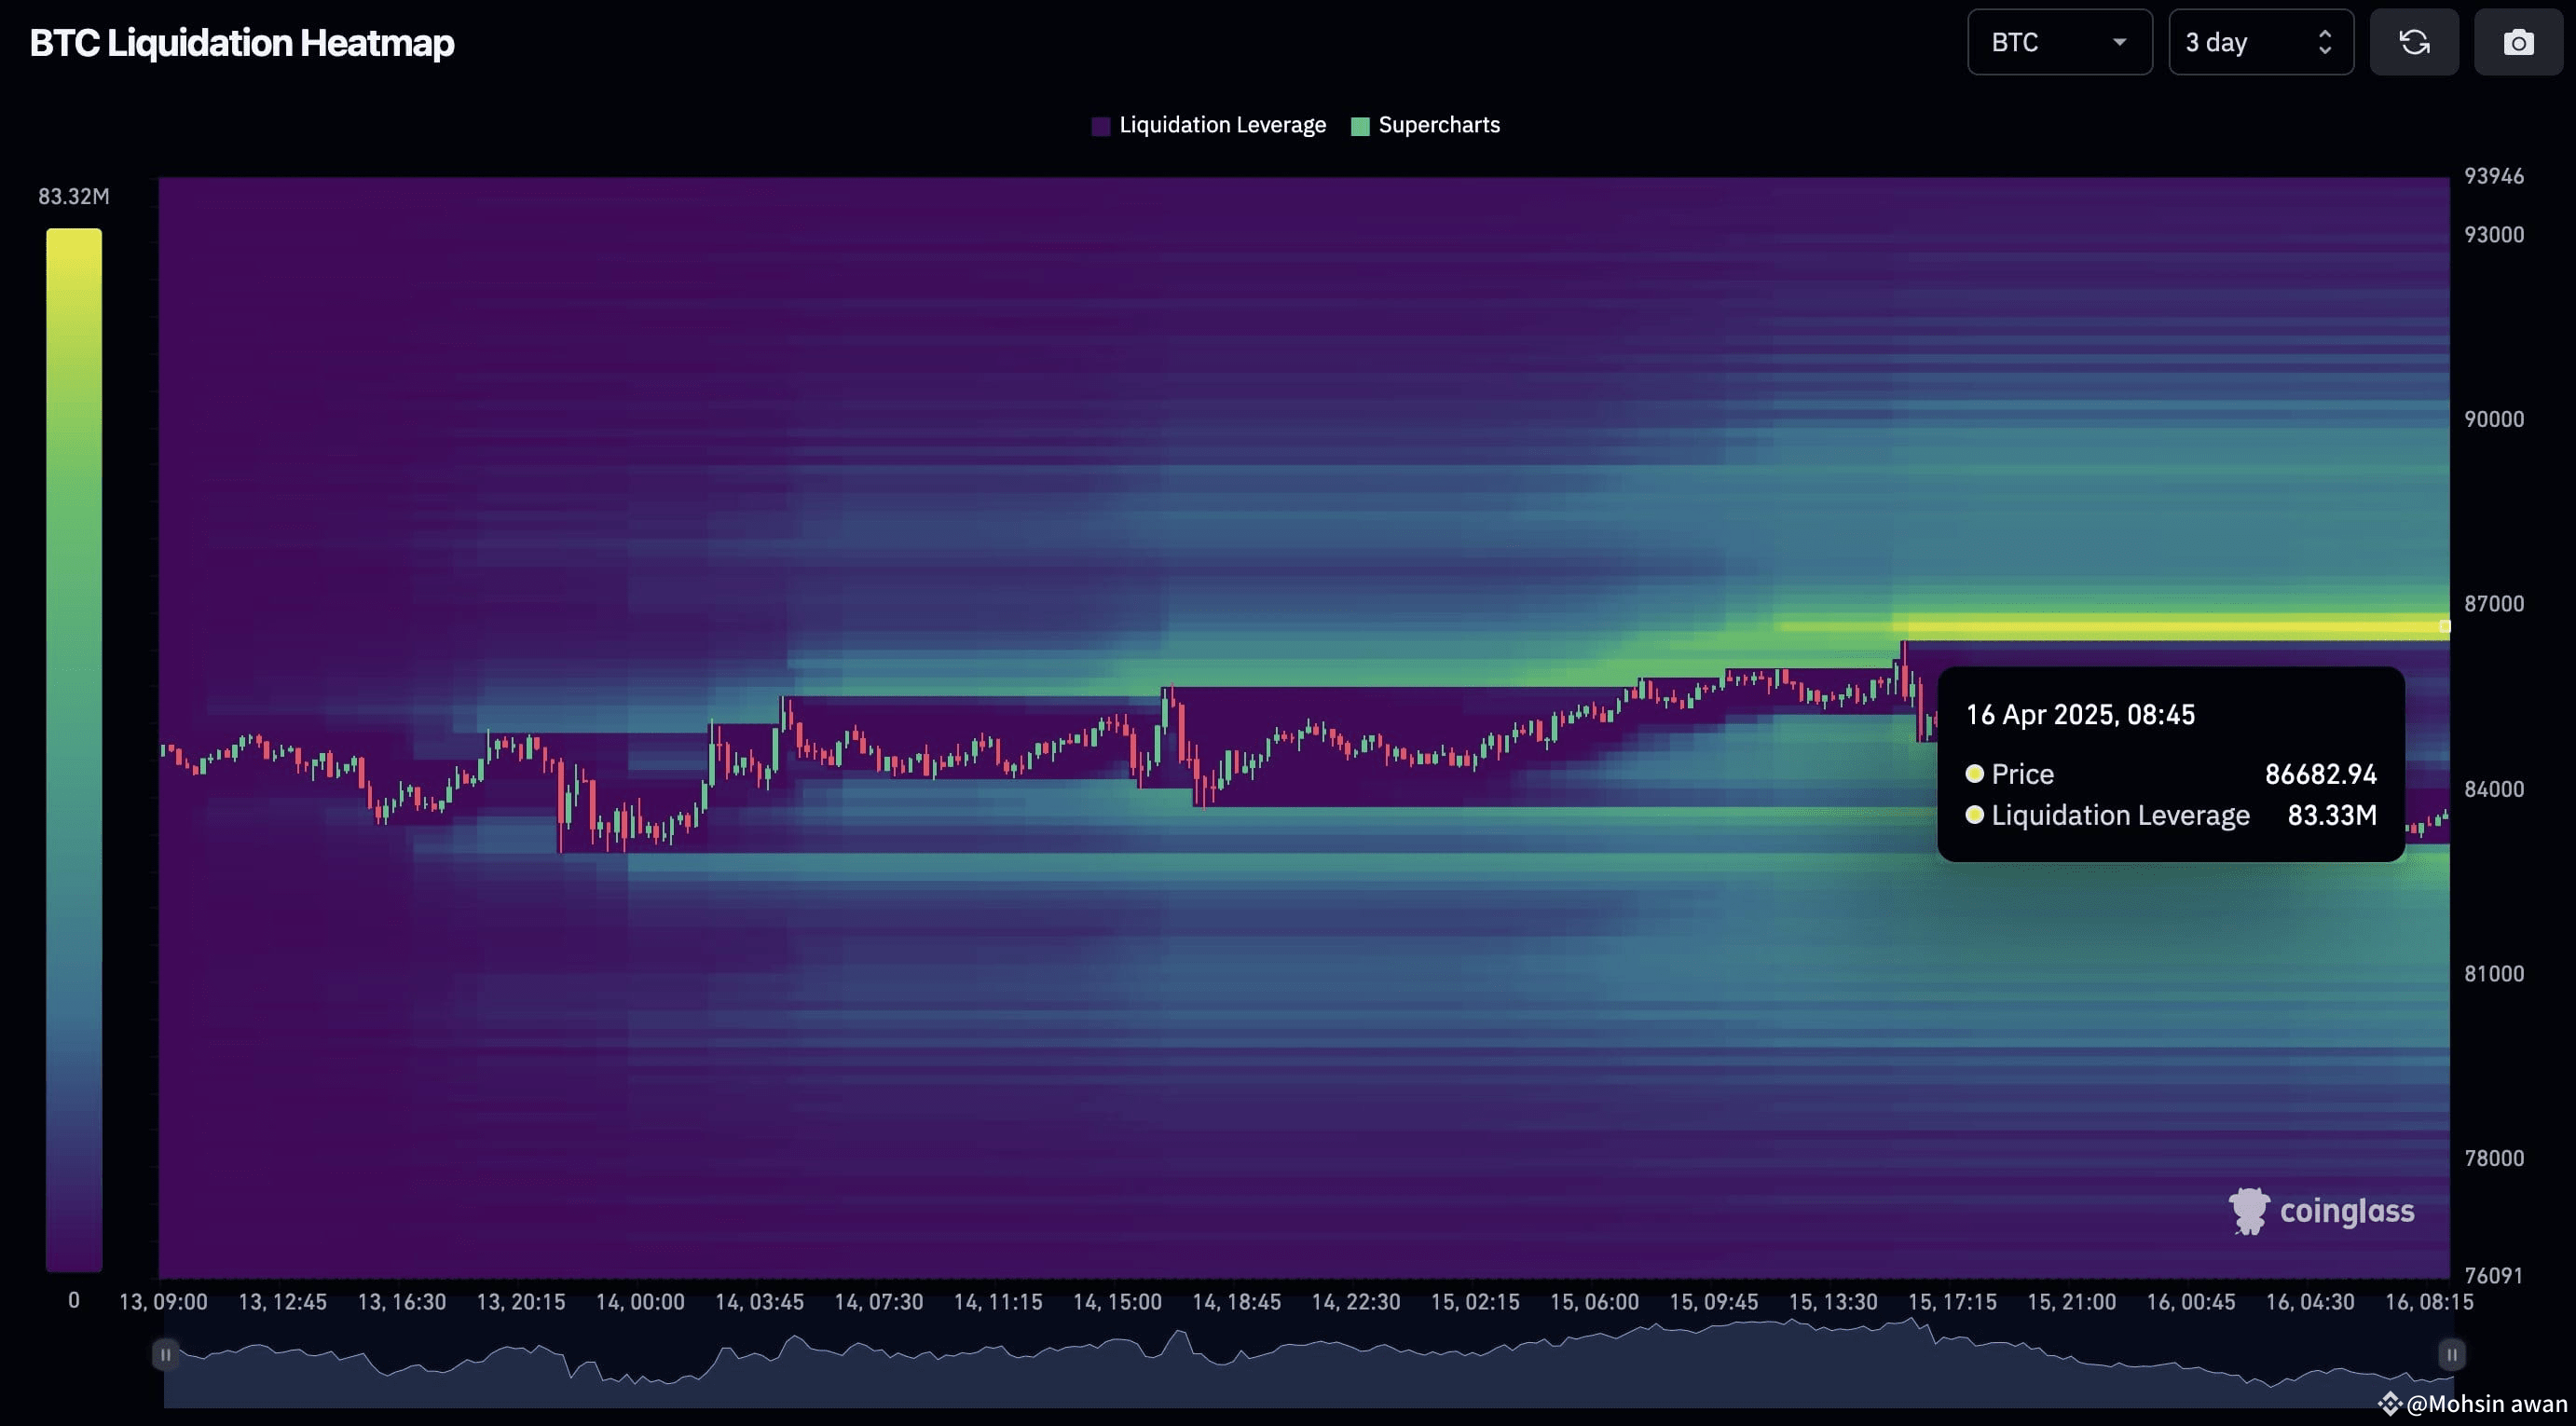Click the coinglass logo watermark

pos(2321,1211)
